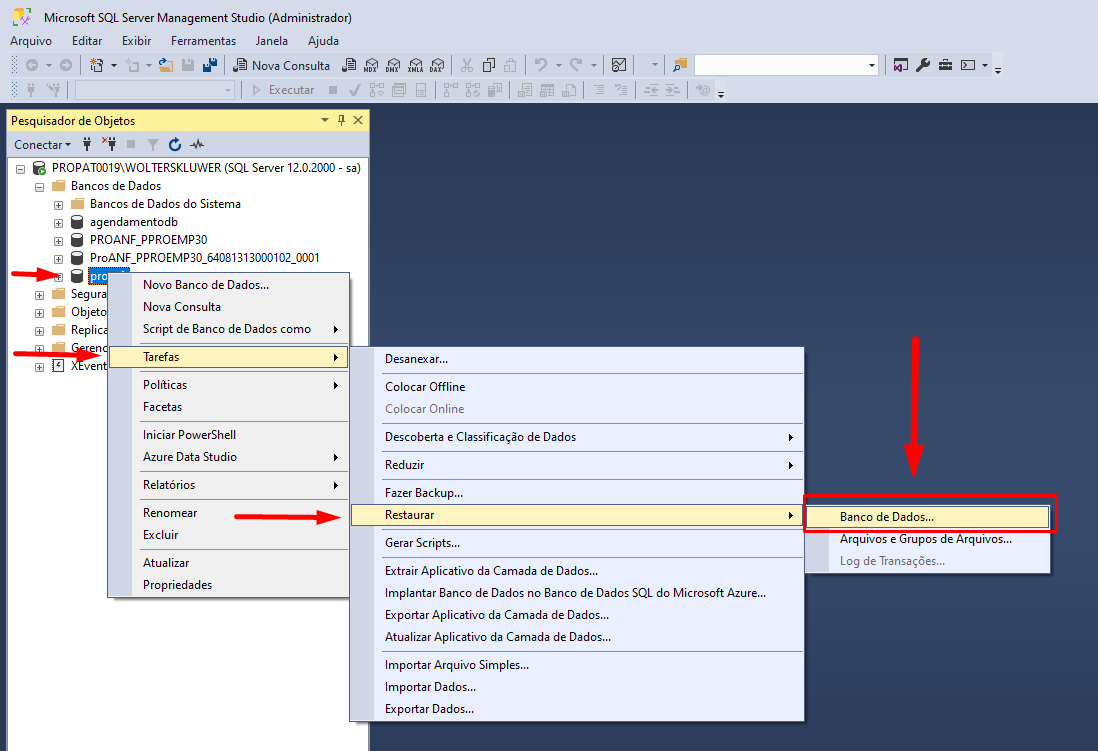This screenshot has height=751, width=1098.
Task: Click the Properties wrench icon
Action: tap(923, 65)
